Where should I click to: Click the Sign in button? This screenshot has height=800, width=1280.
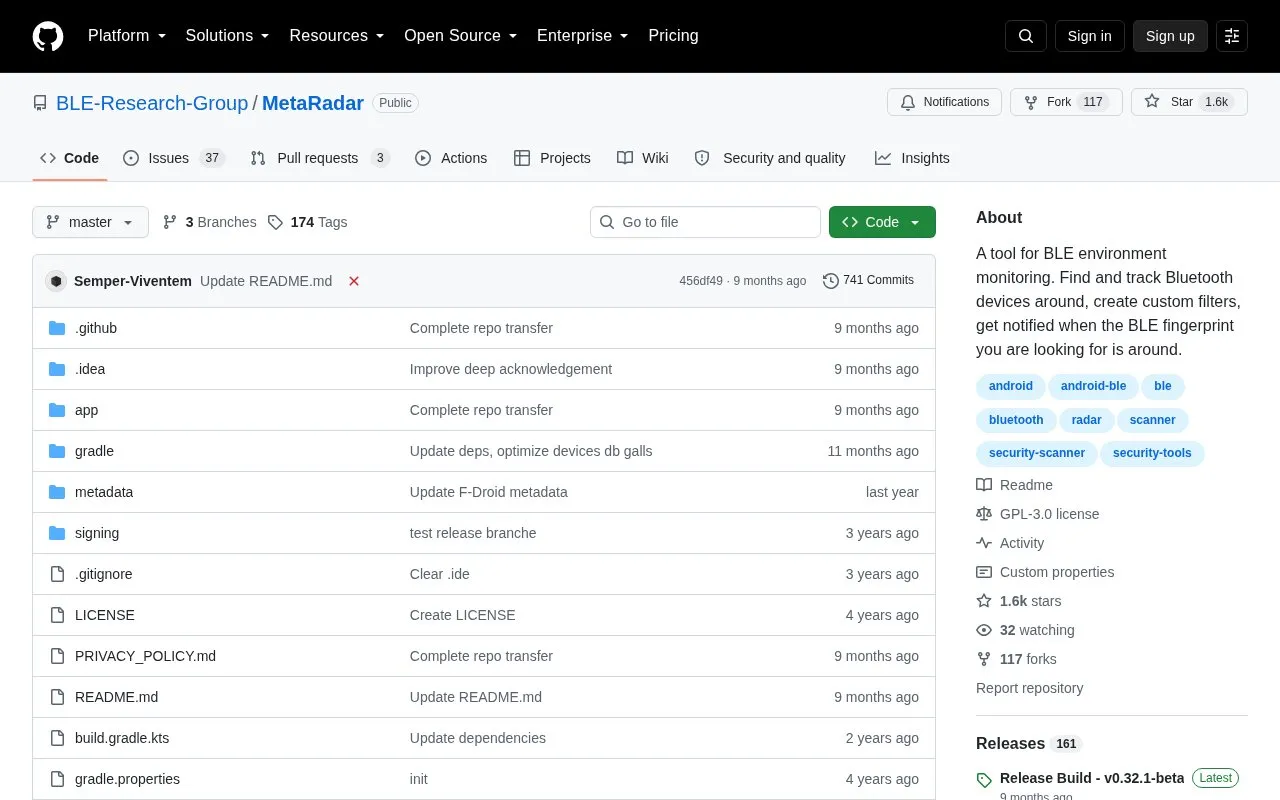click(1089, 36)
